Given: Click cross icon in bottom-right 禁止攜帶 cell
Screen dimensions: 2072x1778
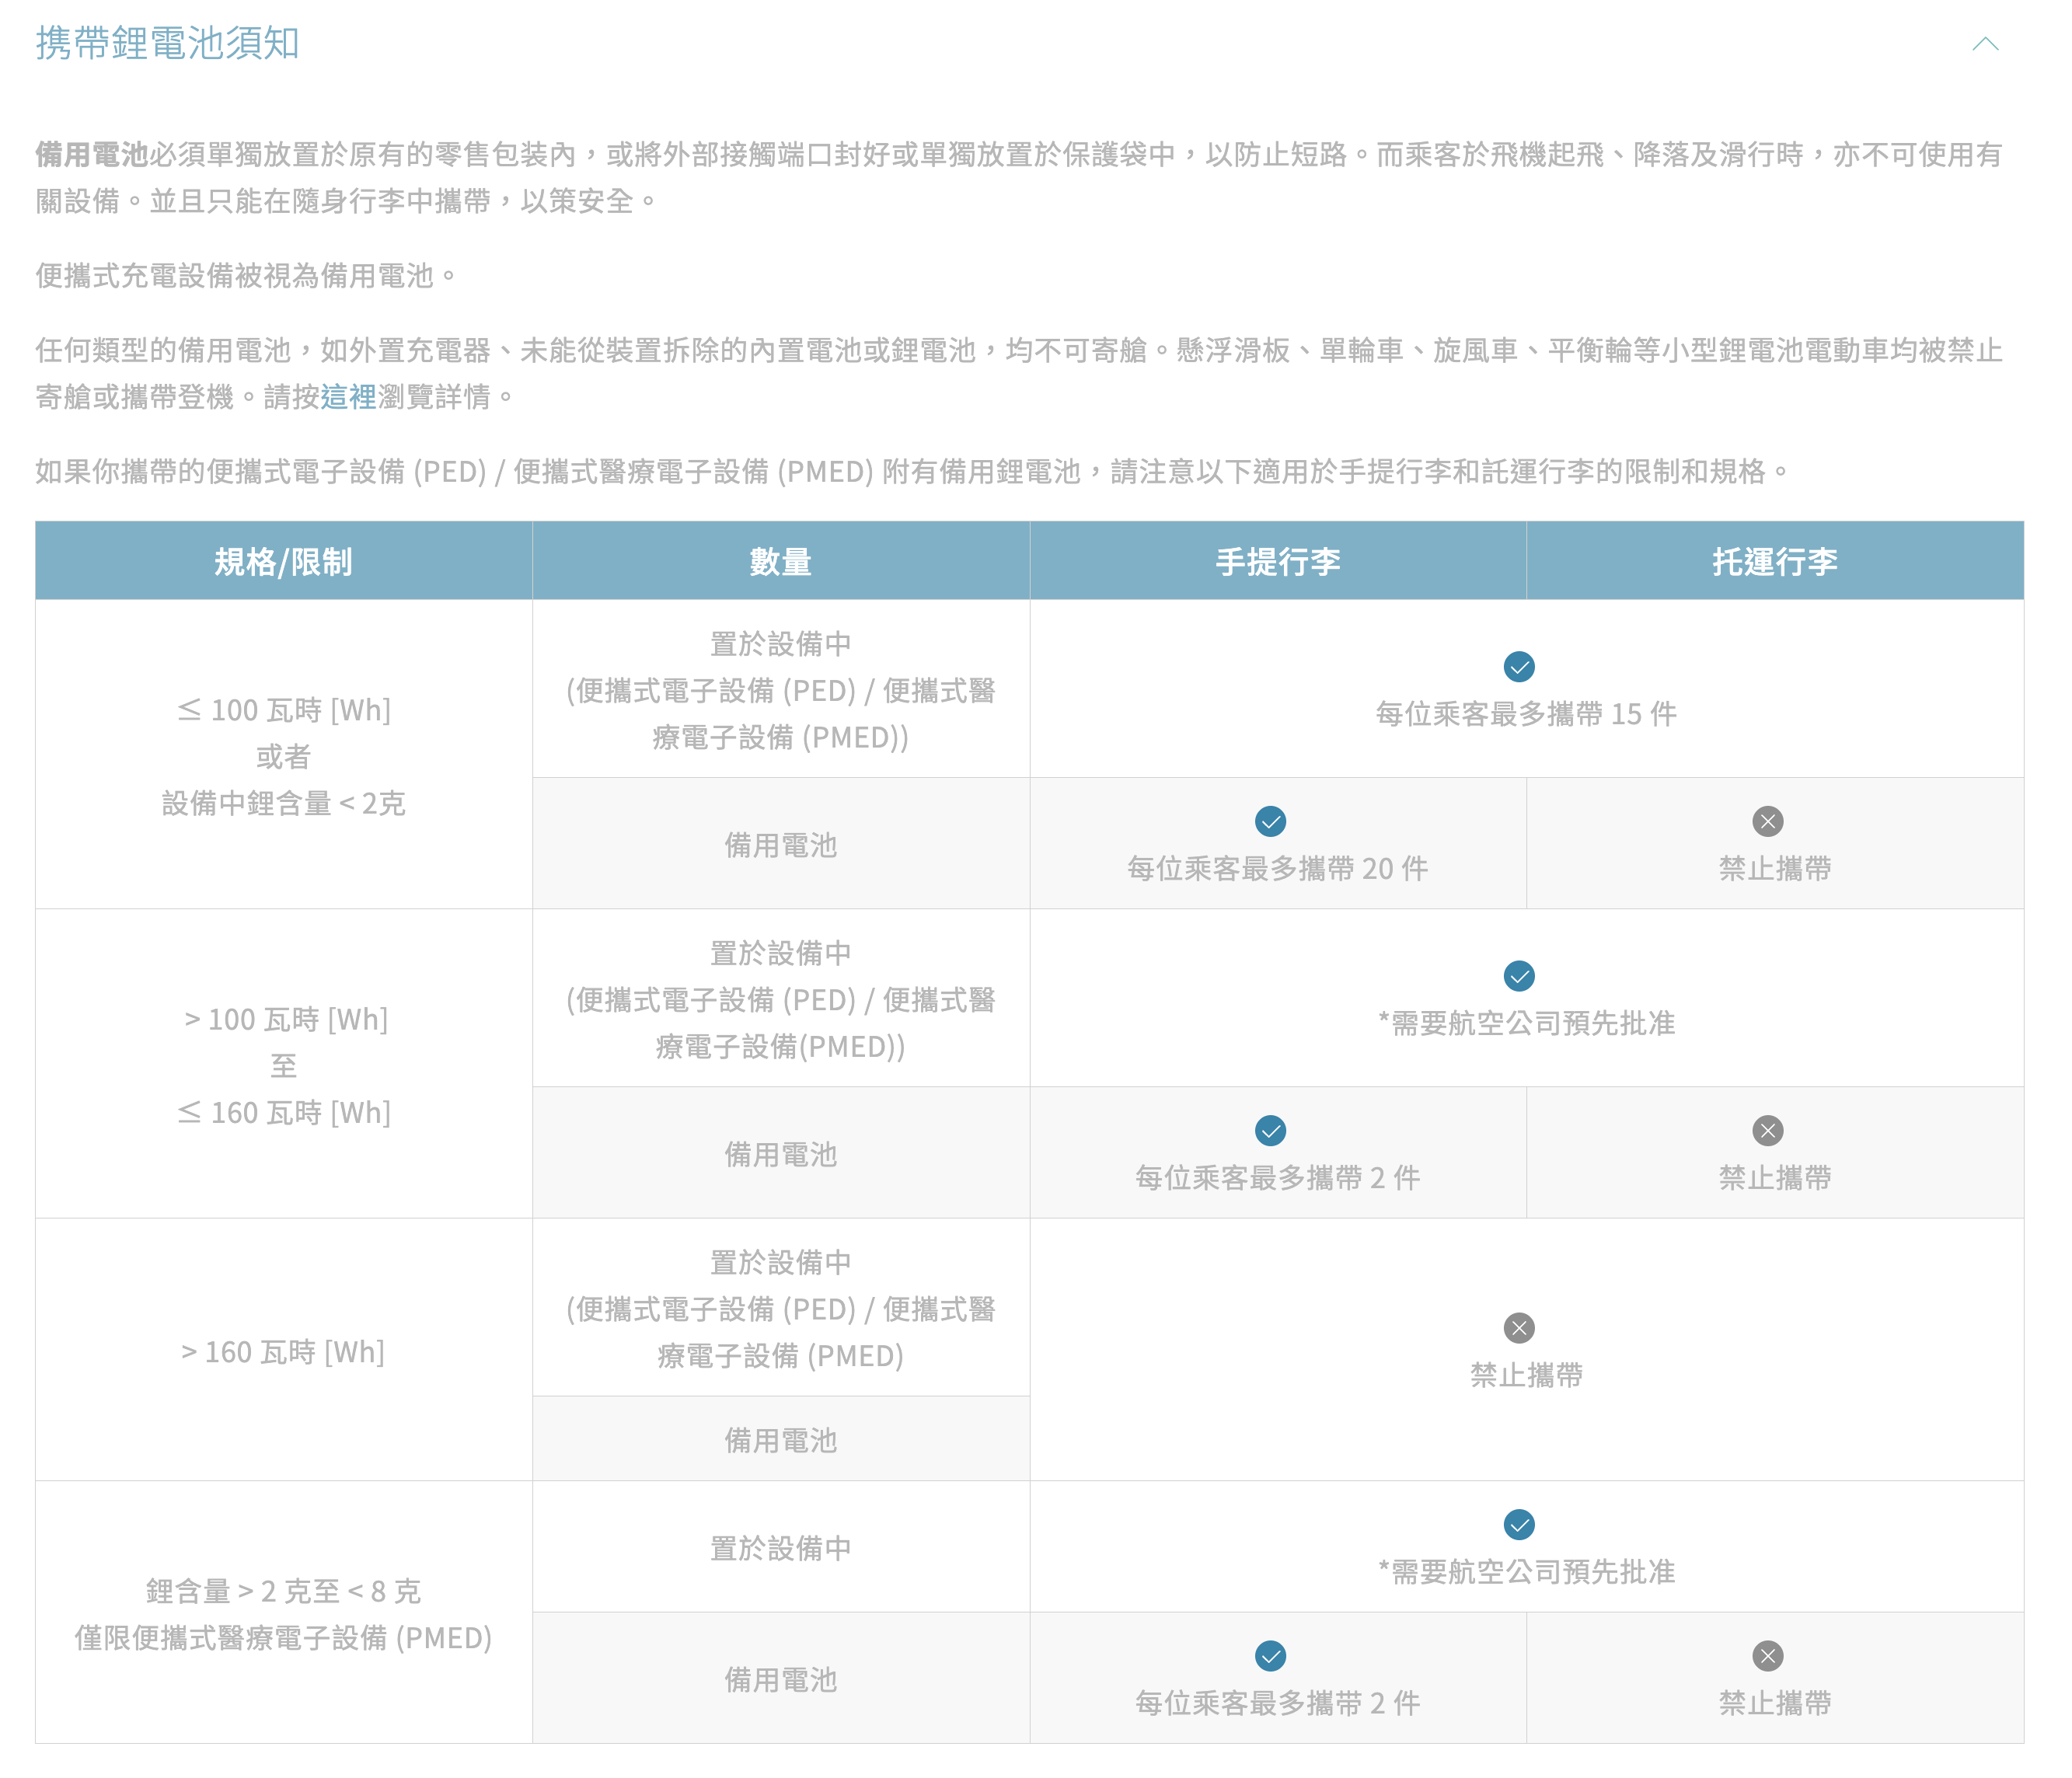Looking at the screenshot, I should click(x=1767, y=1655).
